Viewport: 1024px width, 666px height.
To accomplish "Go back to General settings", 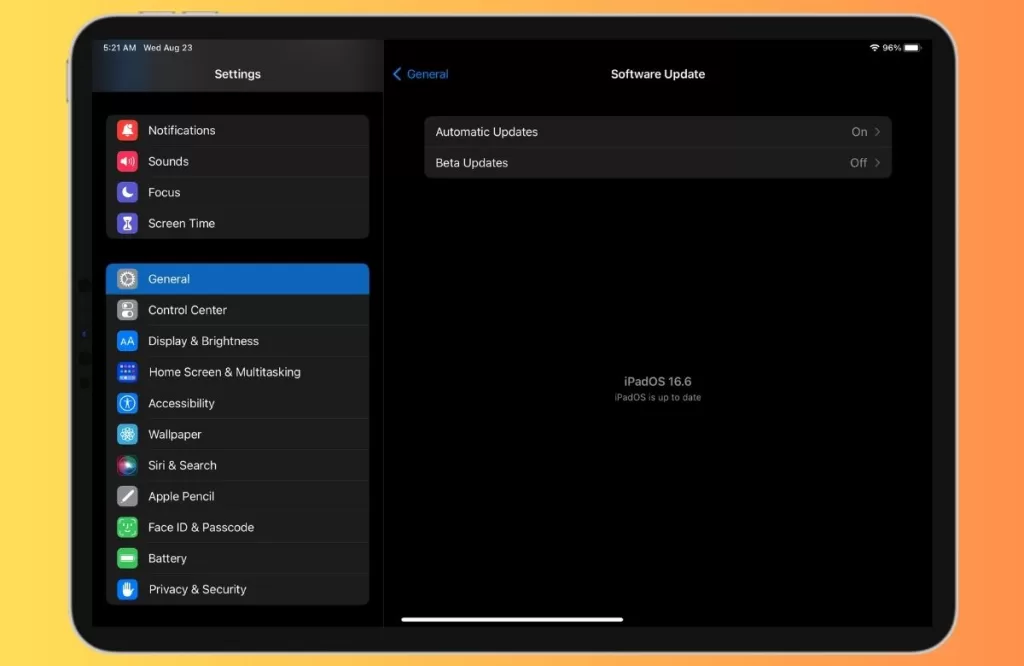I will [421, 74].
